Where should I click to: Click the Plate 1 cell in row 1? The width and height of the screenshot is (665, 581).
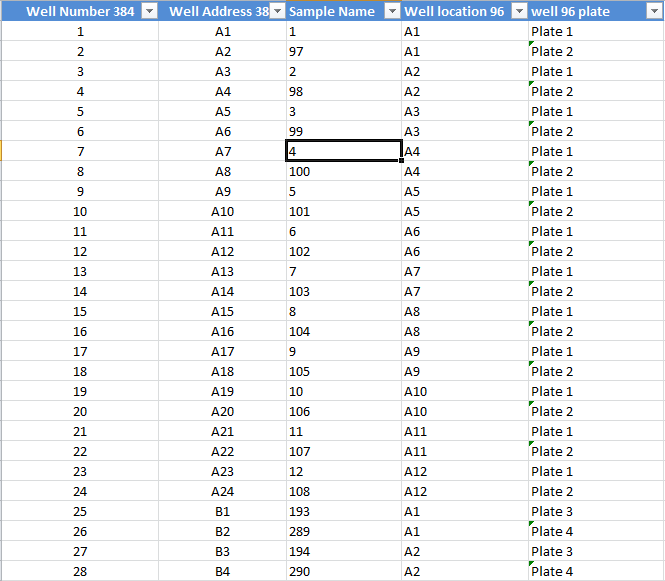[x=596, y=31]
